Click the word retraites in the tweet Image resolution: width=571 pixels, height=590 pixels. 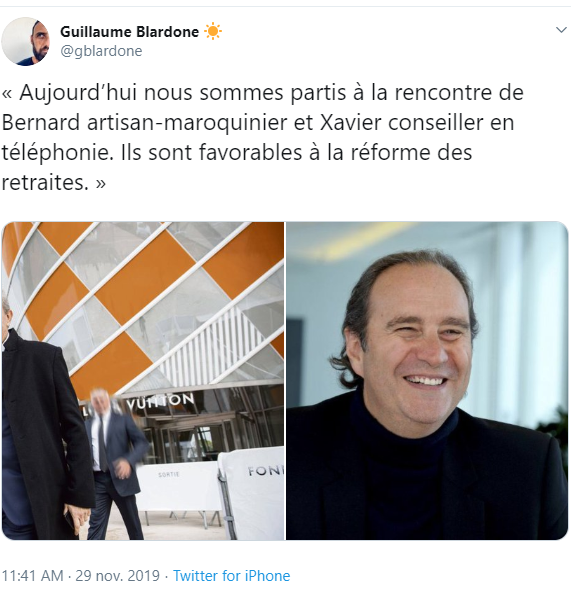(x=45, y=182)
